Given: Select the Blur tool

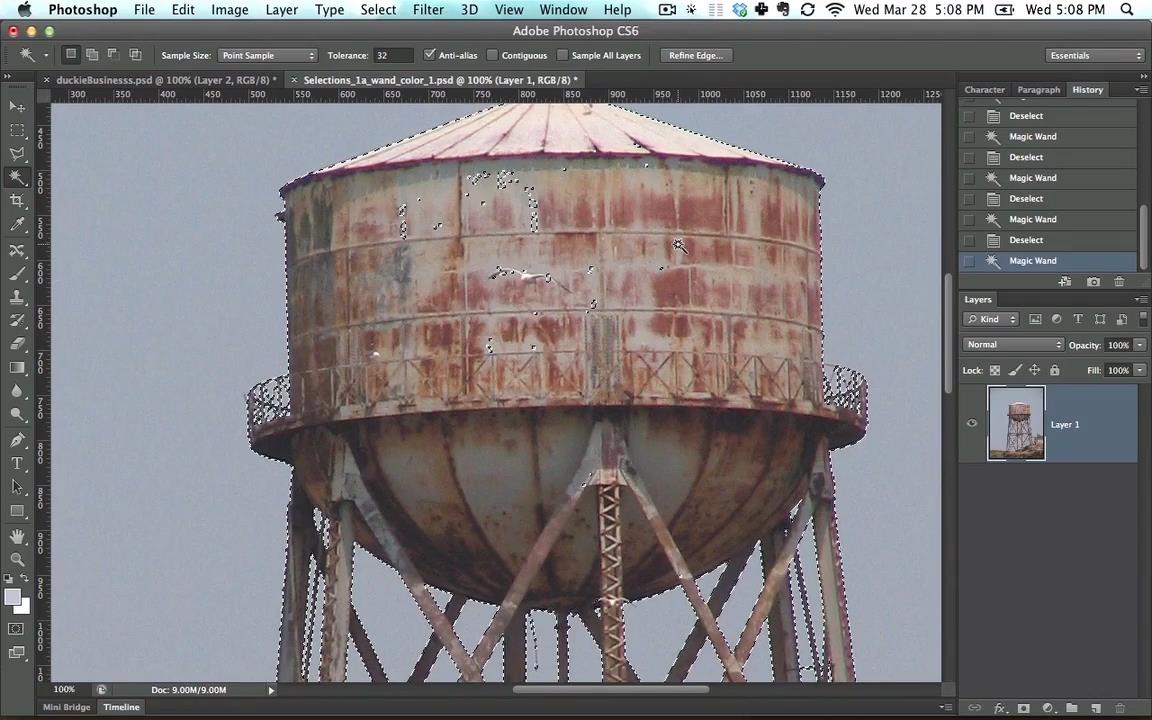Looking at the screenshot, I should [x=17, y=391].
